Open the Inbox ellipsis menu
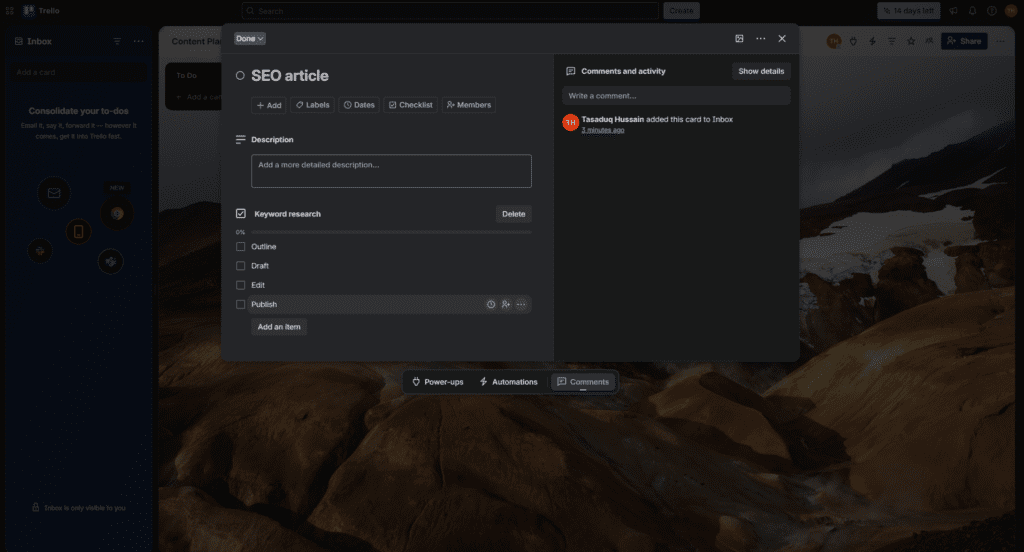1024x552 pixels. [x=138, y=41]
